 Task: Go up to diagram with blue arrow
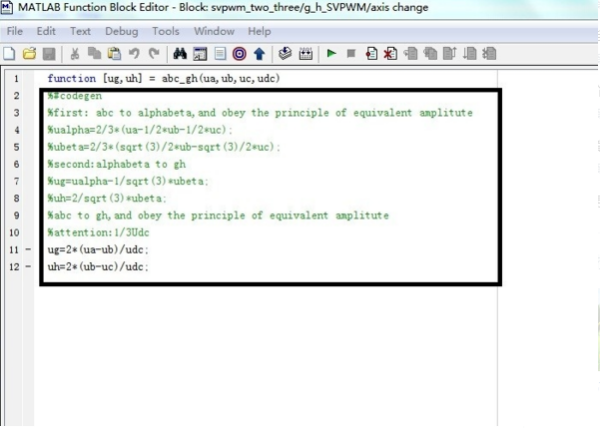point(259,54)
